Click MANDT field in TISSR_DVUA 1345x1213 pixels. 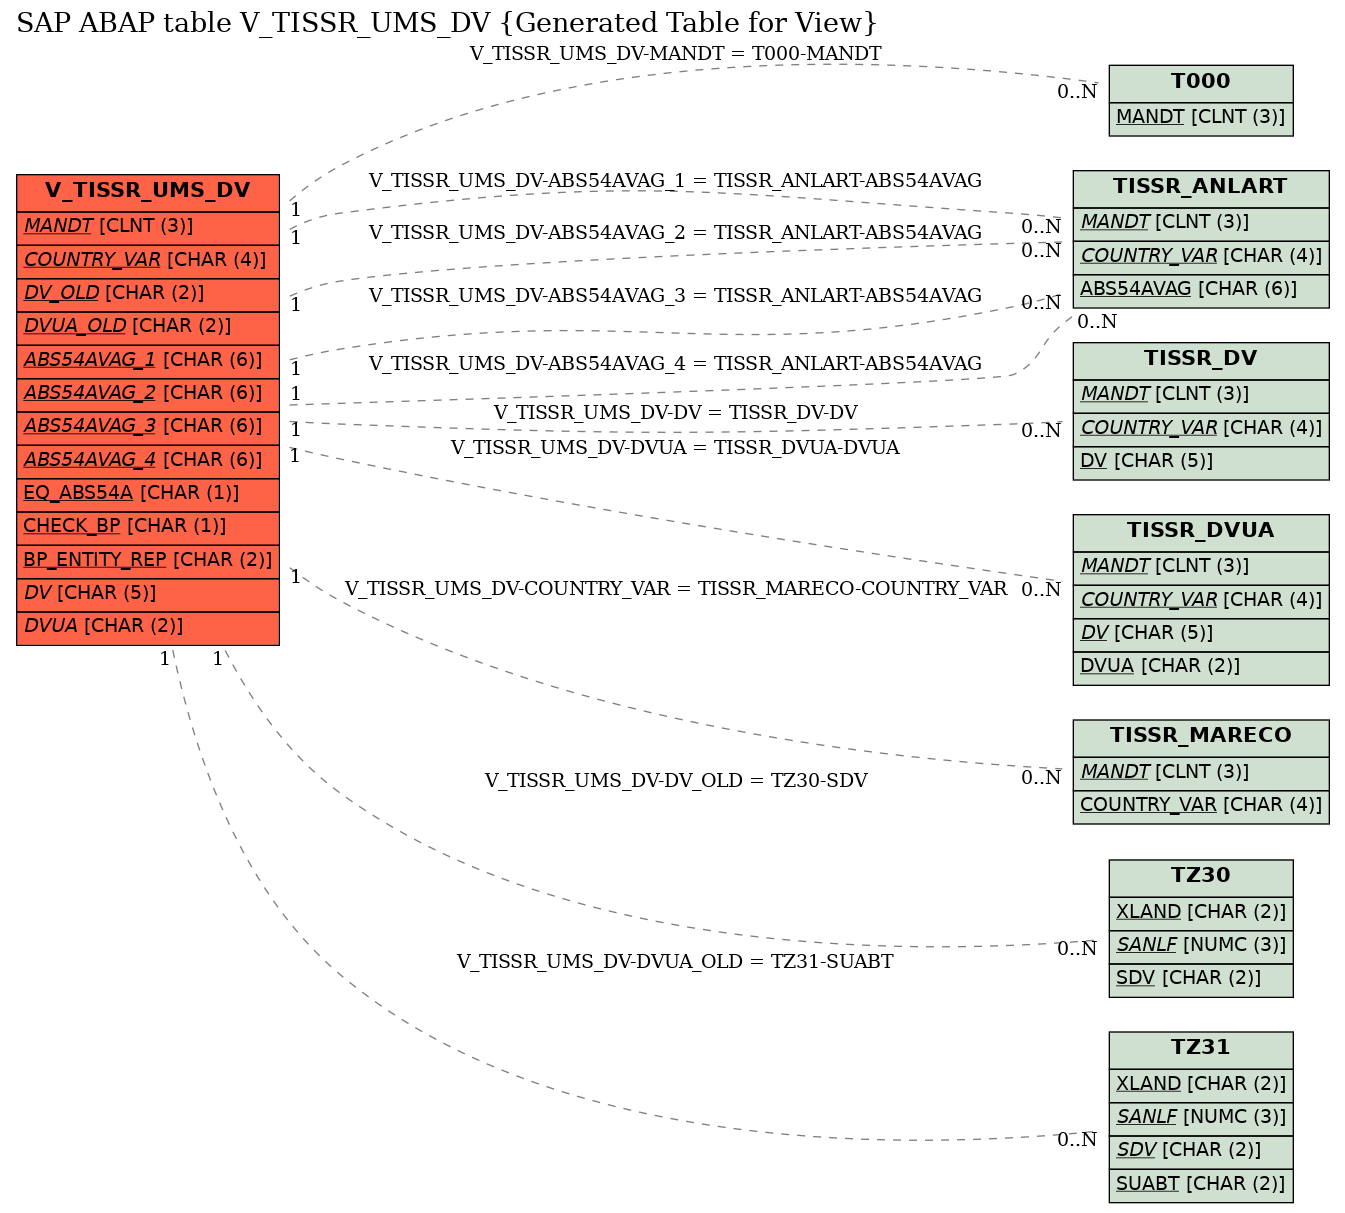pyautogui.click(x=1201, y=567)
